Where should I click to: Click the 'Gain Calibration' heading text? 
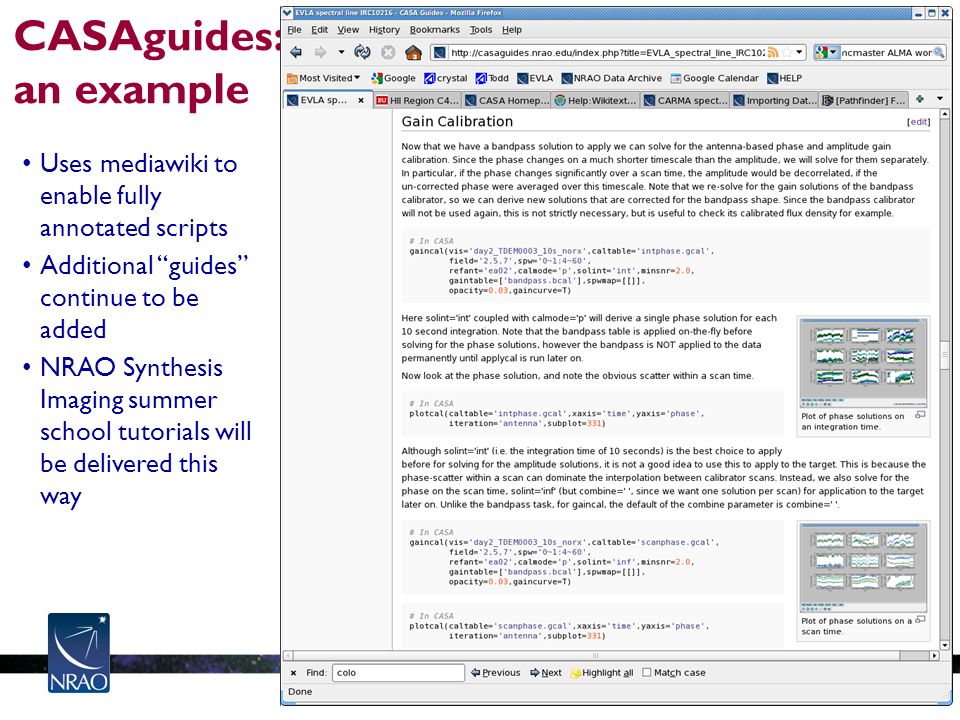point(457,121)
